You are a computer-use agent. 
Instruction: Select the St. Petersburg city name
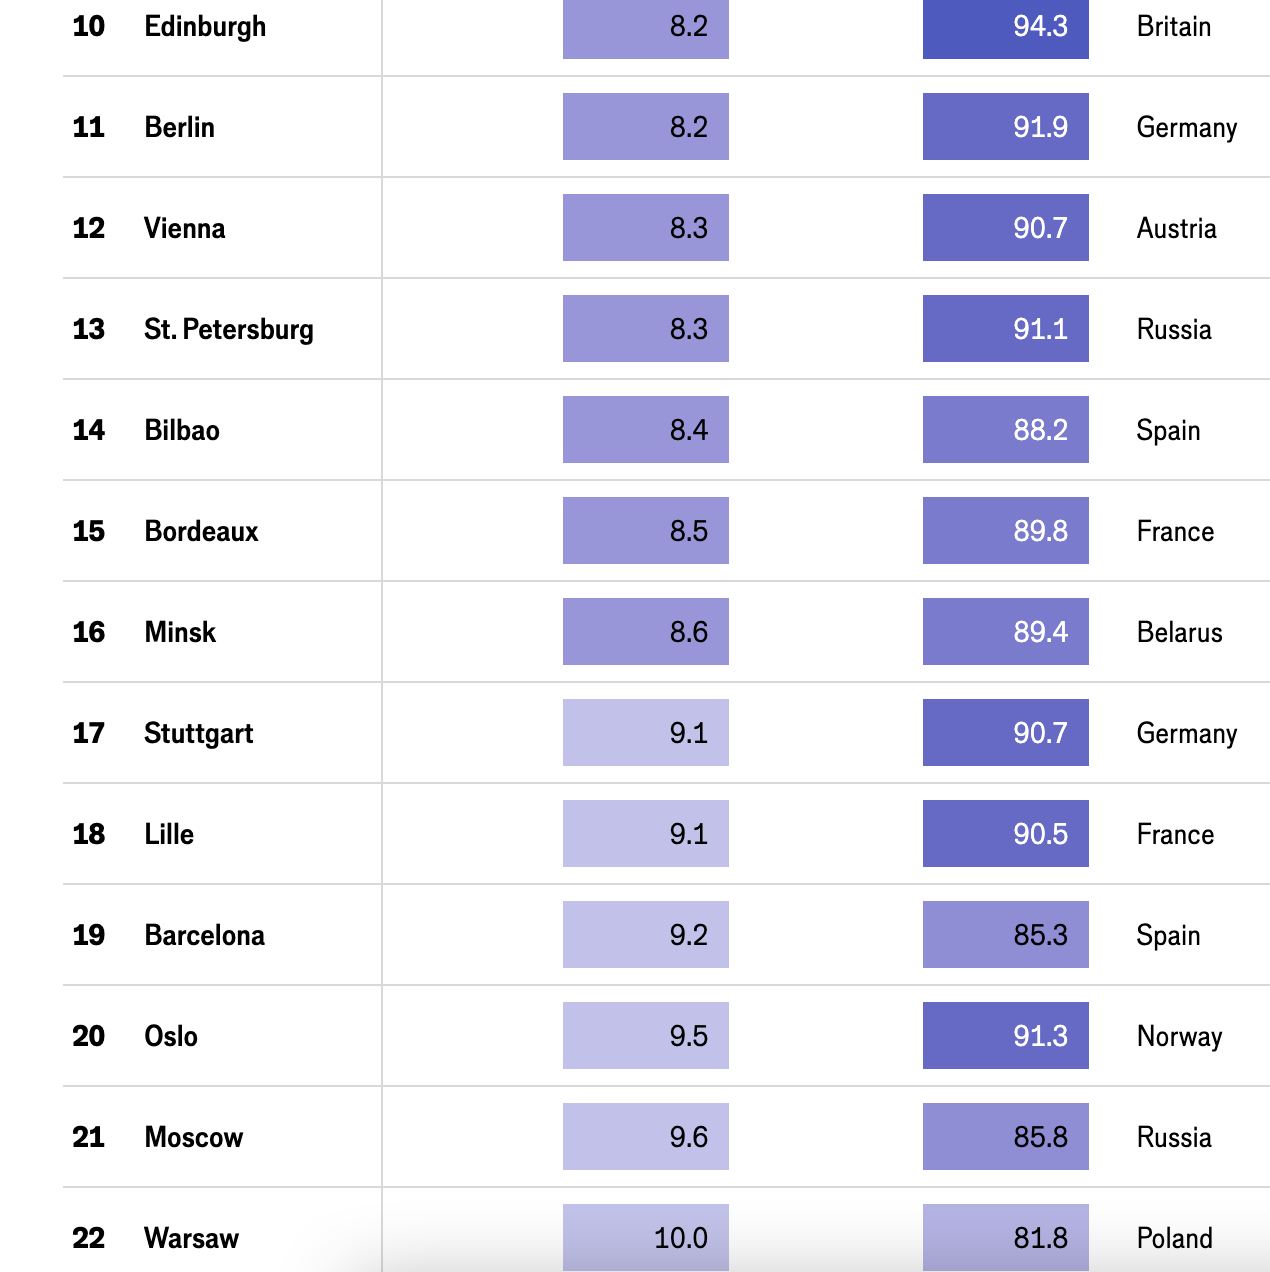pos(228,329)
